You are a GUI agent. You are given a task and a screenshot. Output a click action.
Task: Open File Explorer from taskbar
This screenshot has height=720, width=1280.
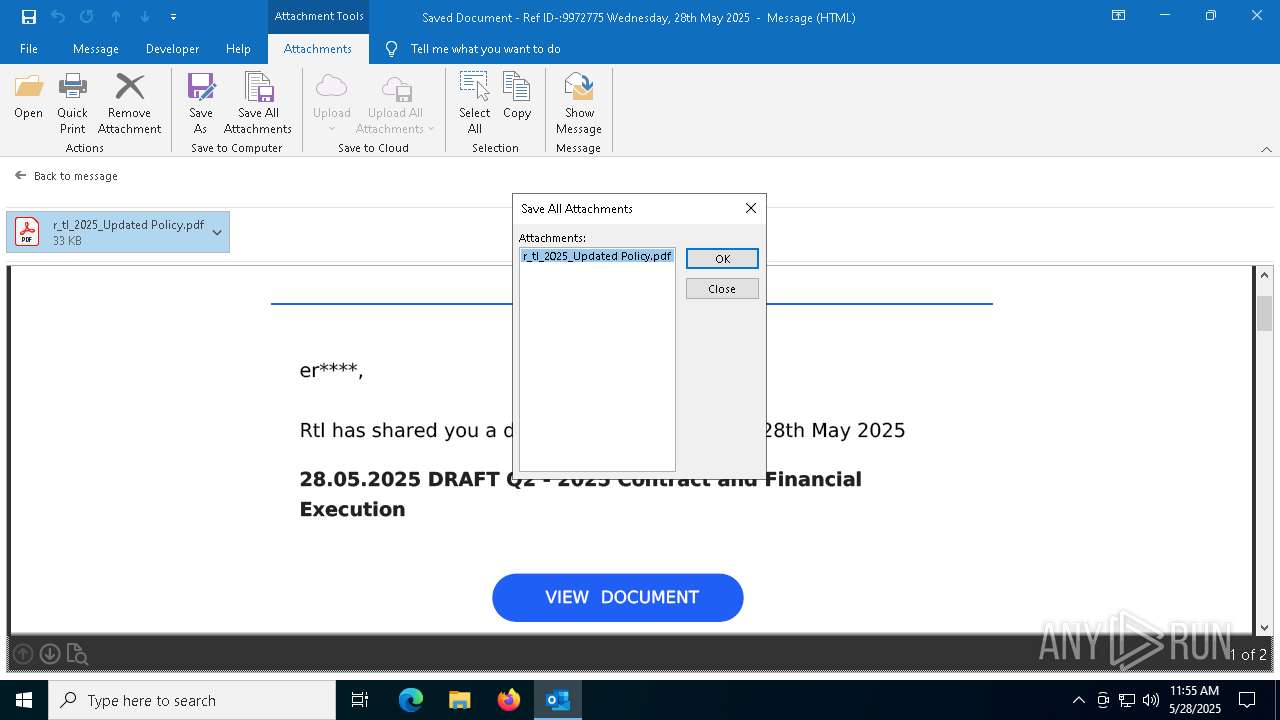[460, 700]
